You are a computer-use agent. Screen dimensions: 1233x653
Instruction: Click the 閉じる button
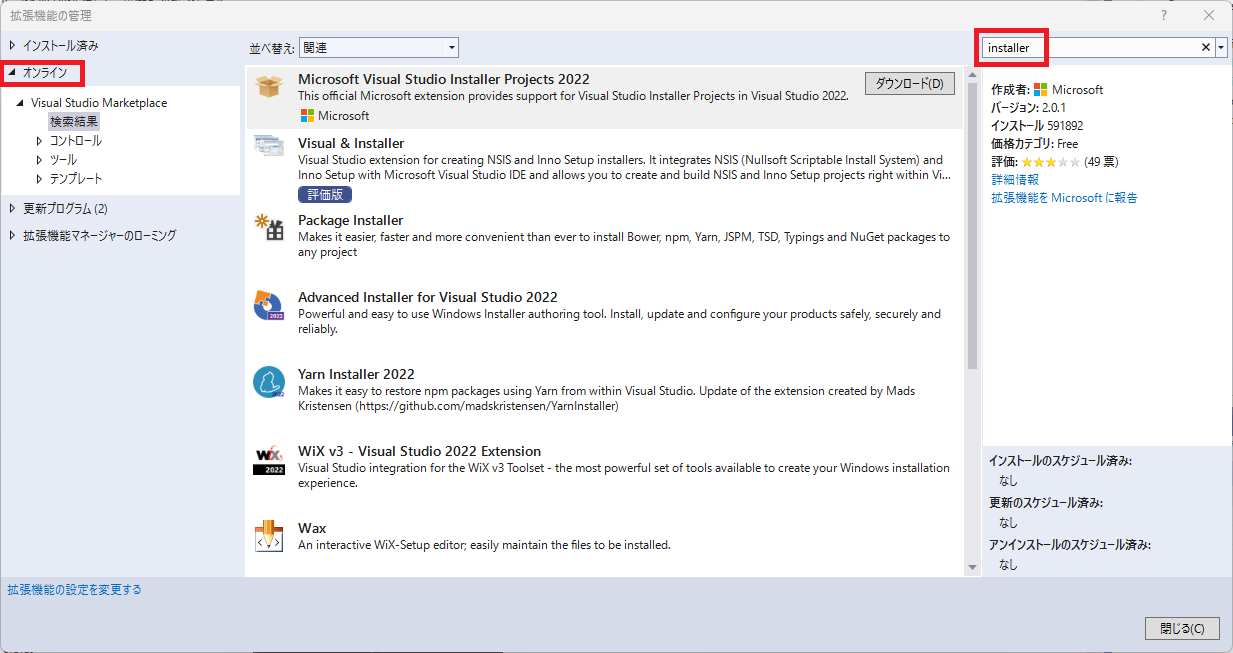point(1181,628)
